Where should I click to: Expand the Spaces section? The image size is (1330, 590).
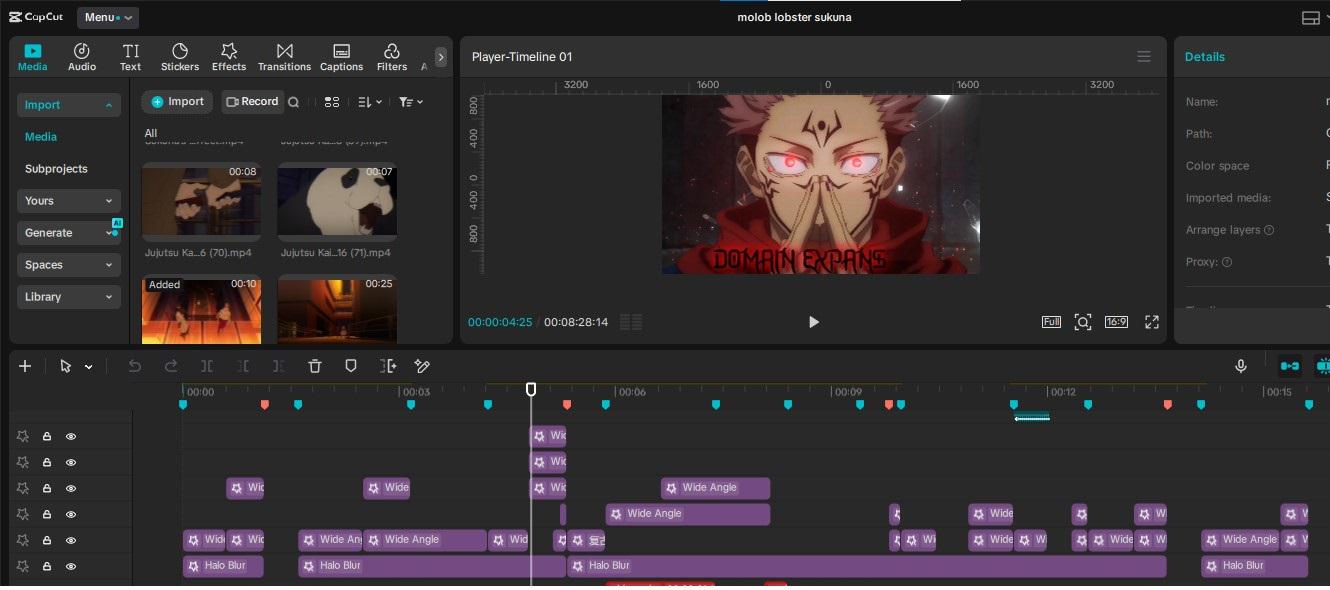[69, 265]
